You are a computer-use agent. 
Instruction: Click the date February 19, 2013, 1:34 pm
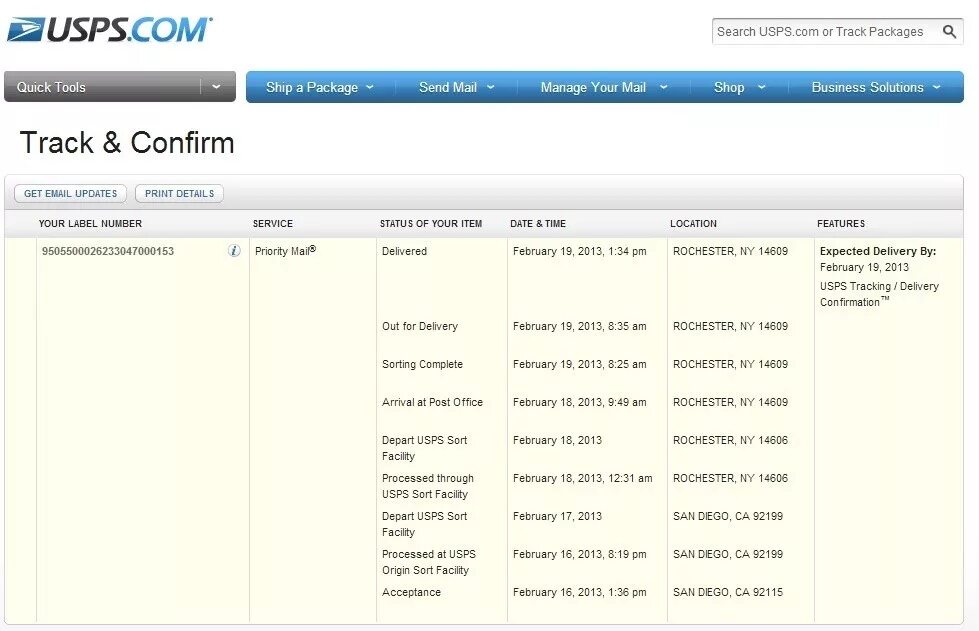pos(579,252)
